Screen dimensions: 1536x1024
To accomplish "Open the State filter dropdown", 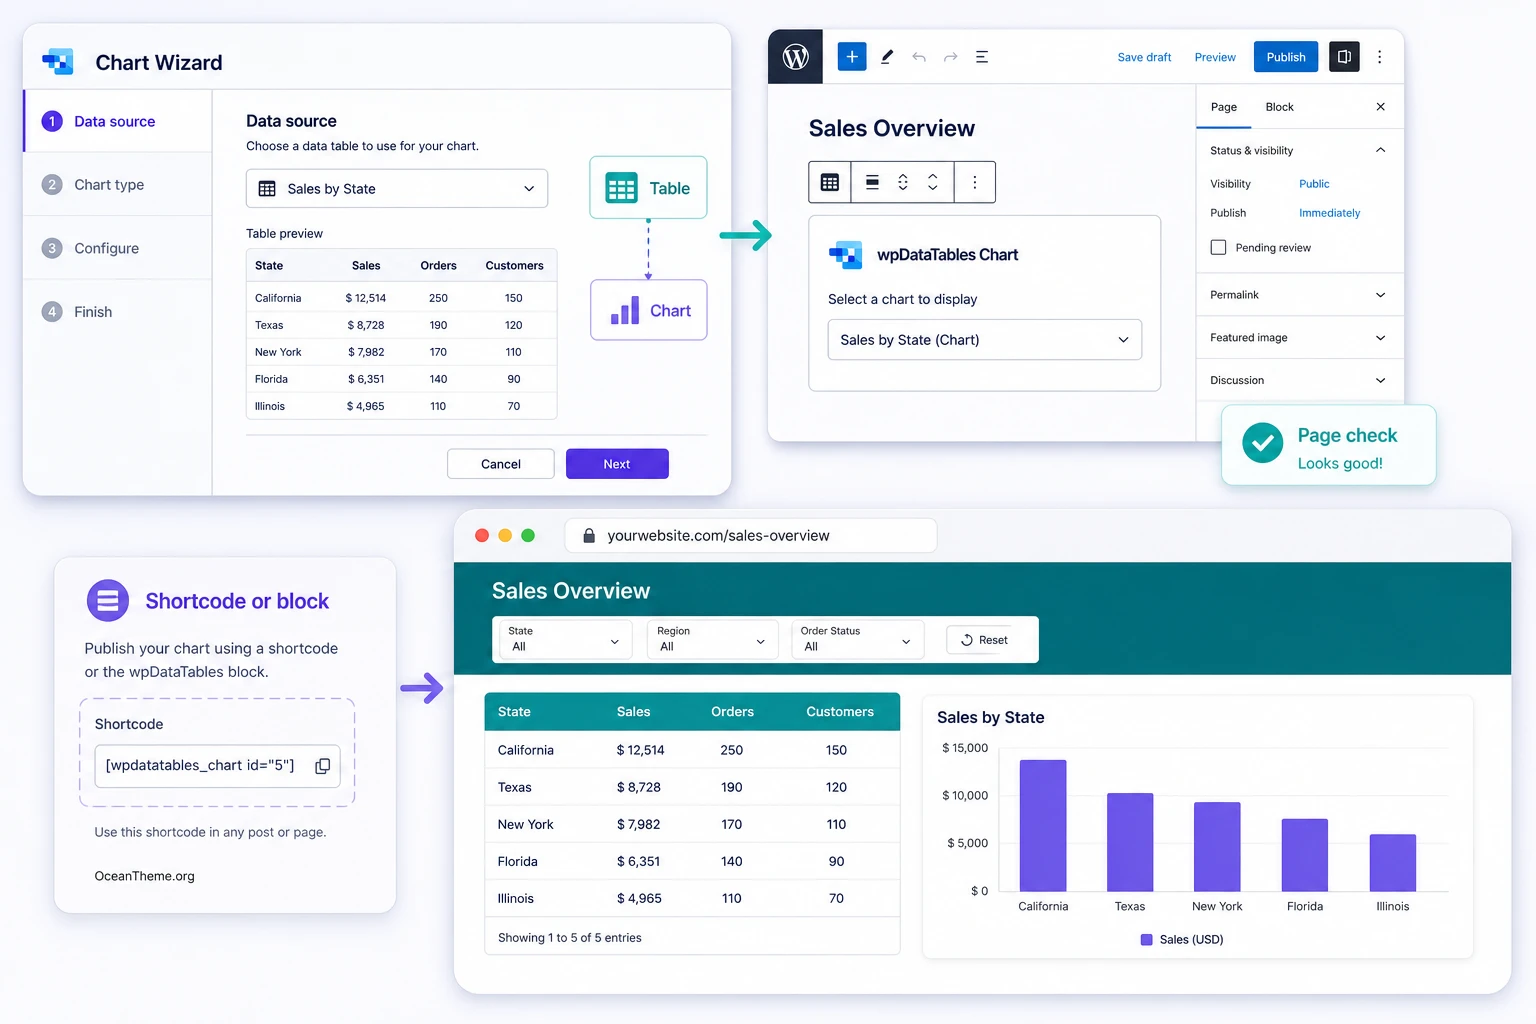I will click(565, 640).
